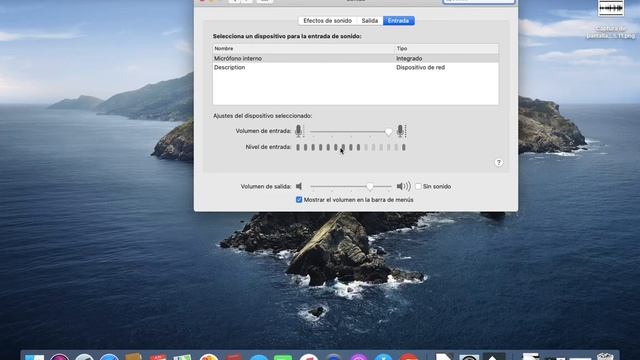Image resolution: width=640 pixels, height=360 pixels.
Task: Click the Volumen de salida slider knob
Action: tap(370, 187)
